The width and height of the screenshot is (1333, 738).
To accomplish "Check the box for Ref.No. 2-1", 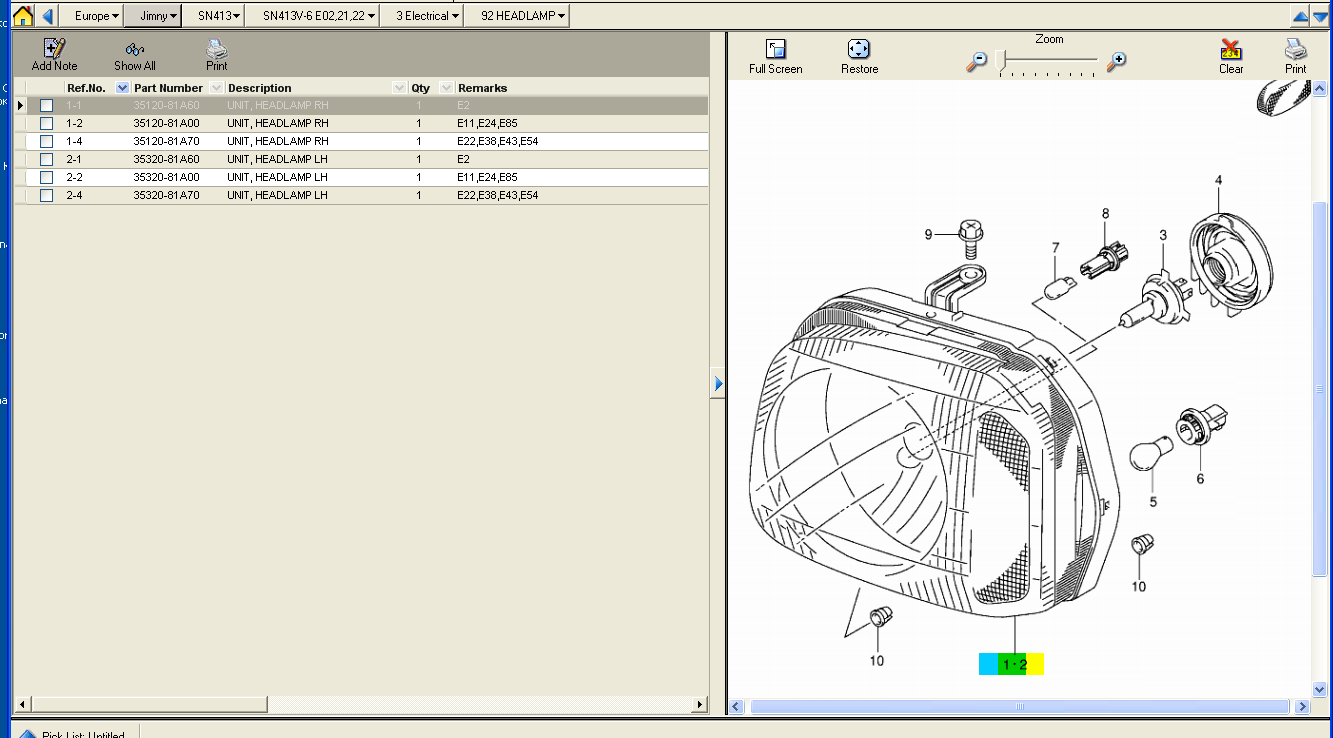I will [46, 160].
